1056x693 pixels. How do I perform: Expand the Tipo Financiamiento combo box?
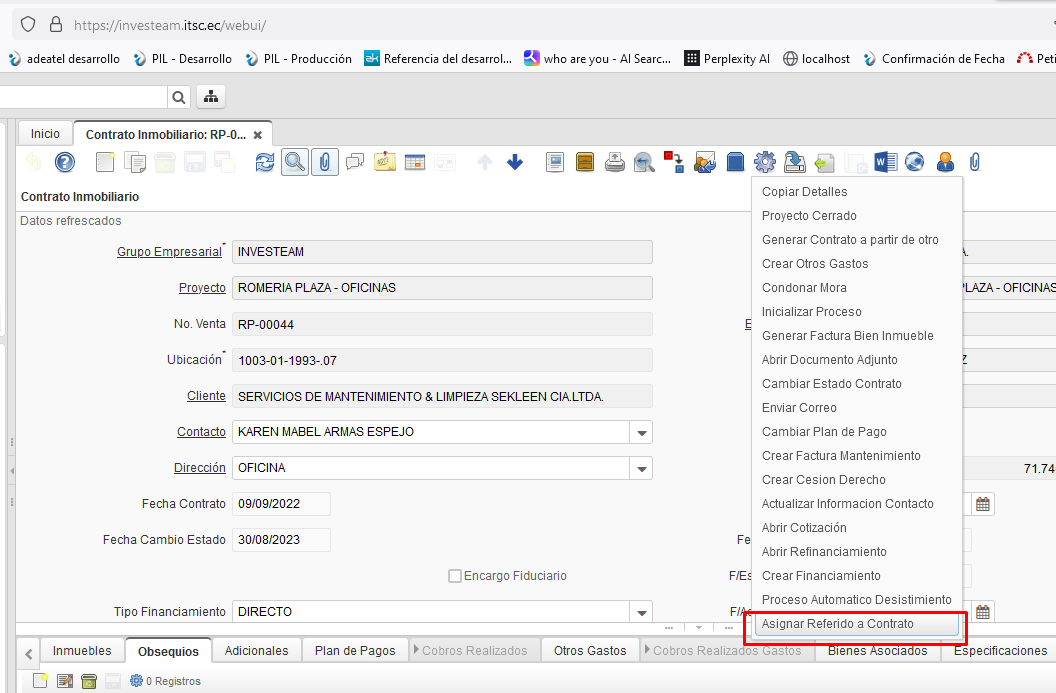(x=640, y=612)
